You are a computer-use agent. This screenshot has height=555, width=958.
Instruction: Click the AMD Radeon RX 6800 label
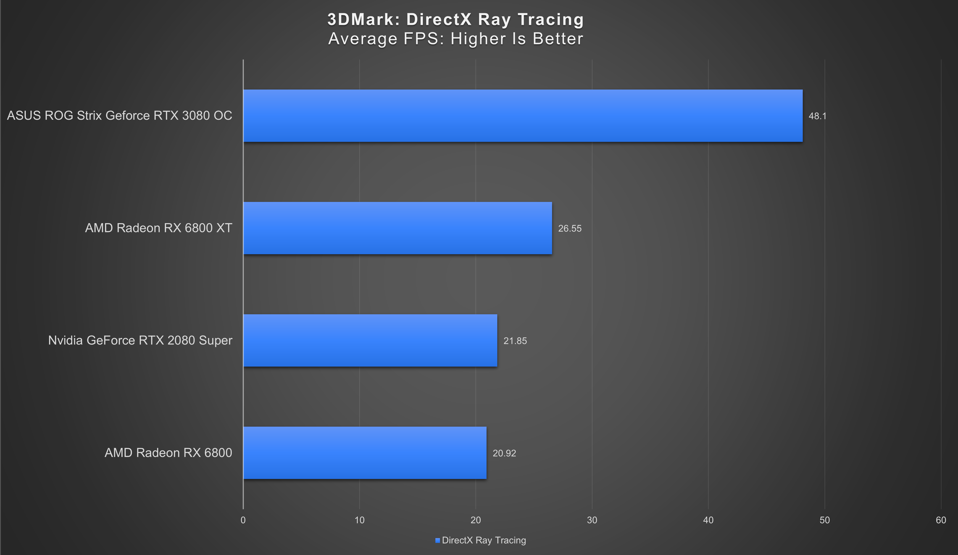click(169, 453)
